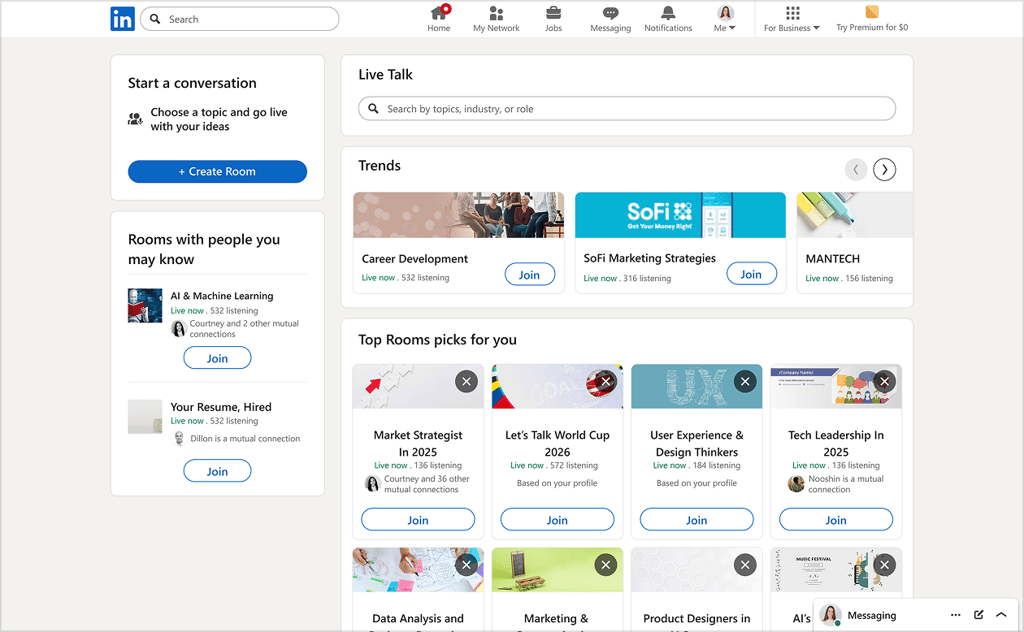Dismiss the User Experience & Design Thinkers card
Viewport: 1024px width, 632px height.
pyautogui.click(x=745, y=381)
